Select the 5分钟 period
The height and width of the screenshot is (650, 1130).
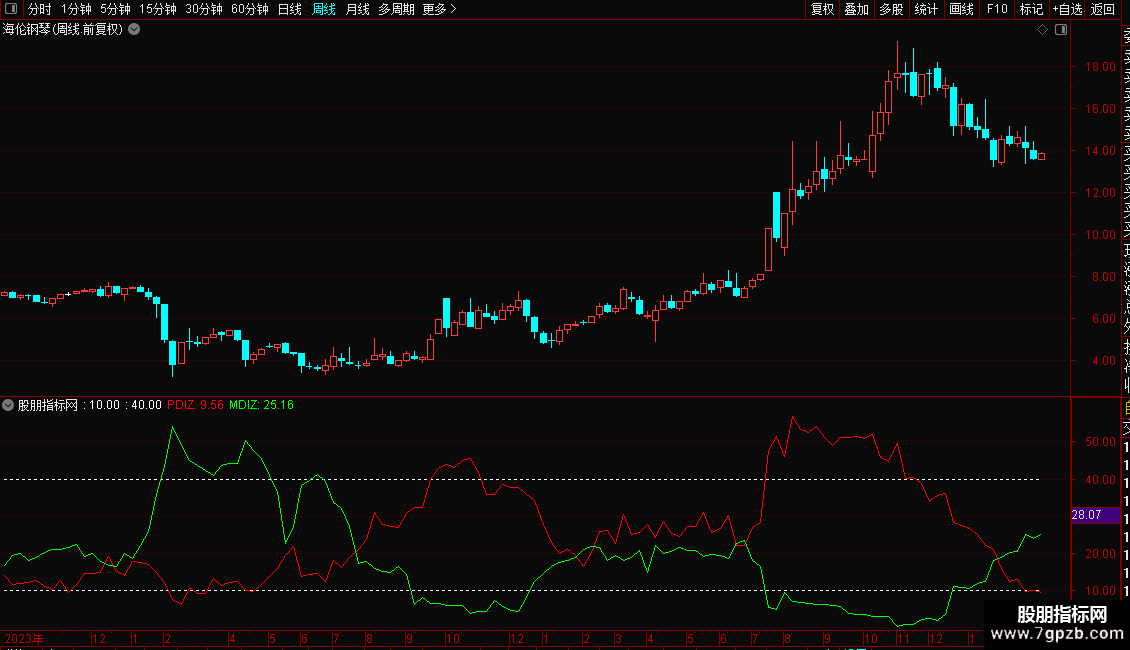tap(115, 9)
